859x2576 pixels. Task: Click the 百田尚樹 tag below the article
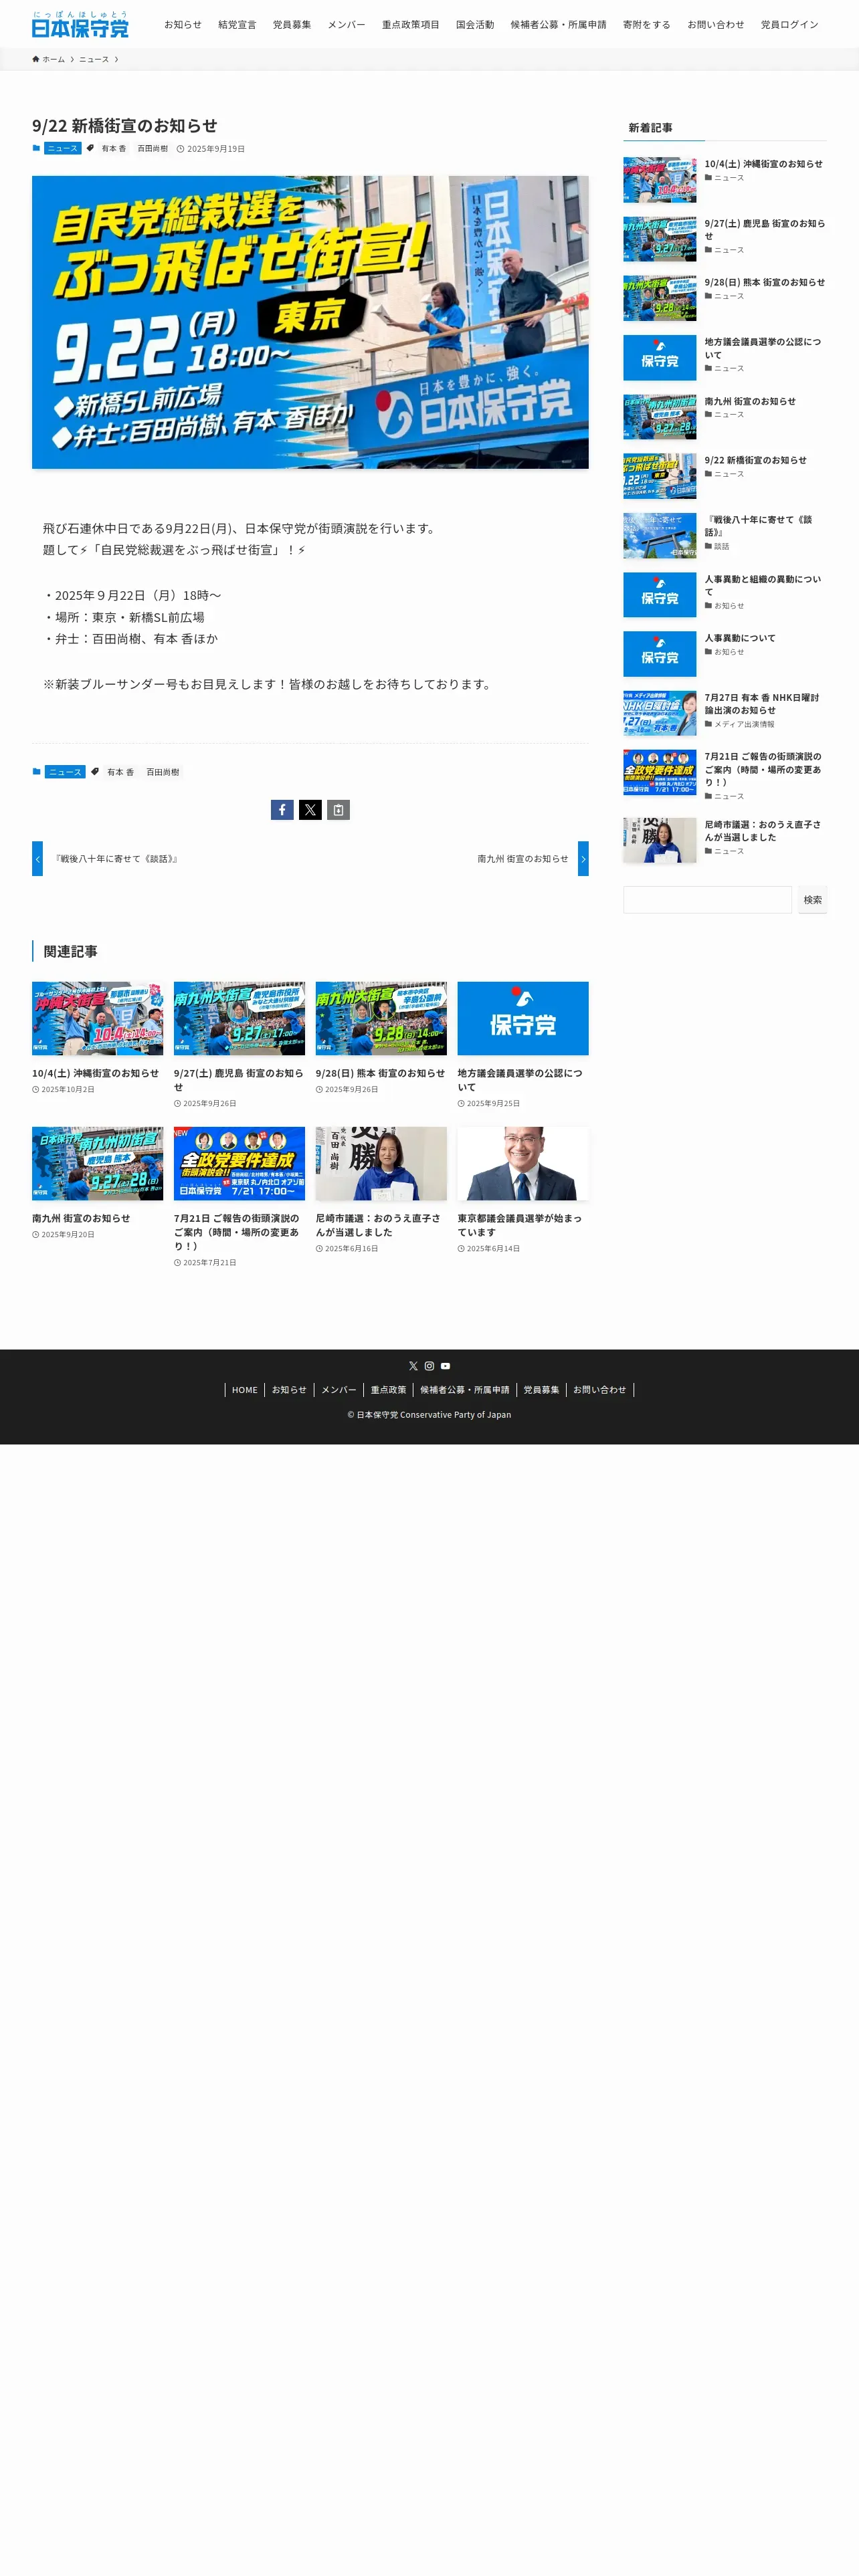coord(163,772)
